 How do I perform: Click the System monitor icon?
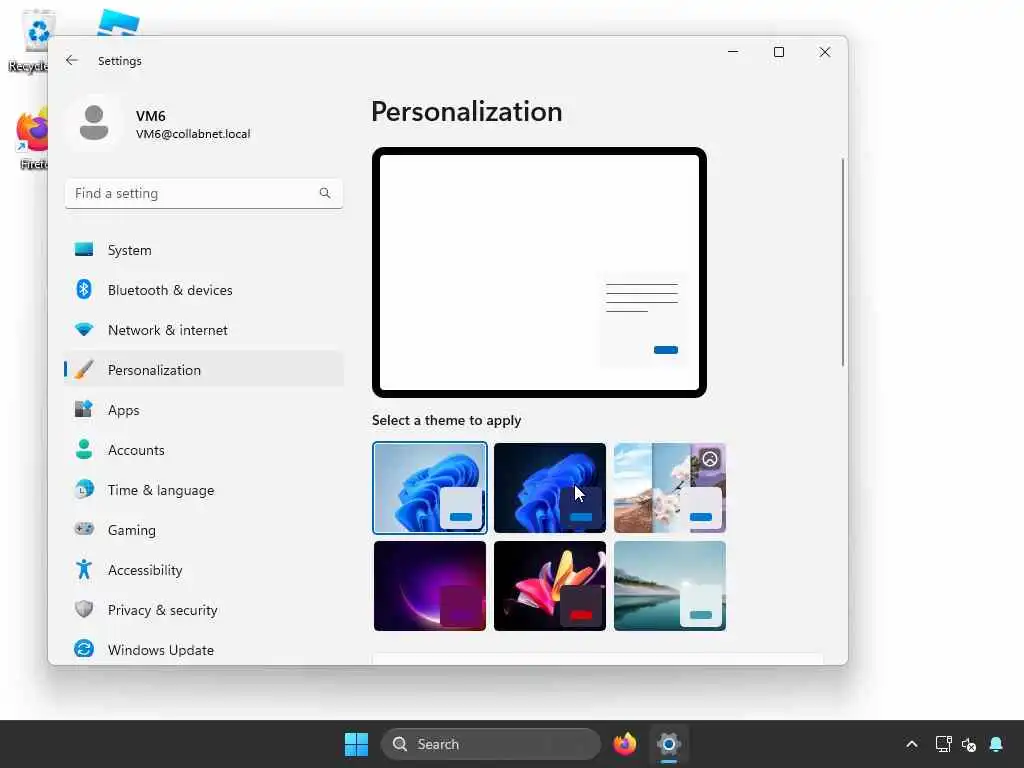click(x=84, y=249)
